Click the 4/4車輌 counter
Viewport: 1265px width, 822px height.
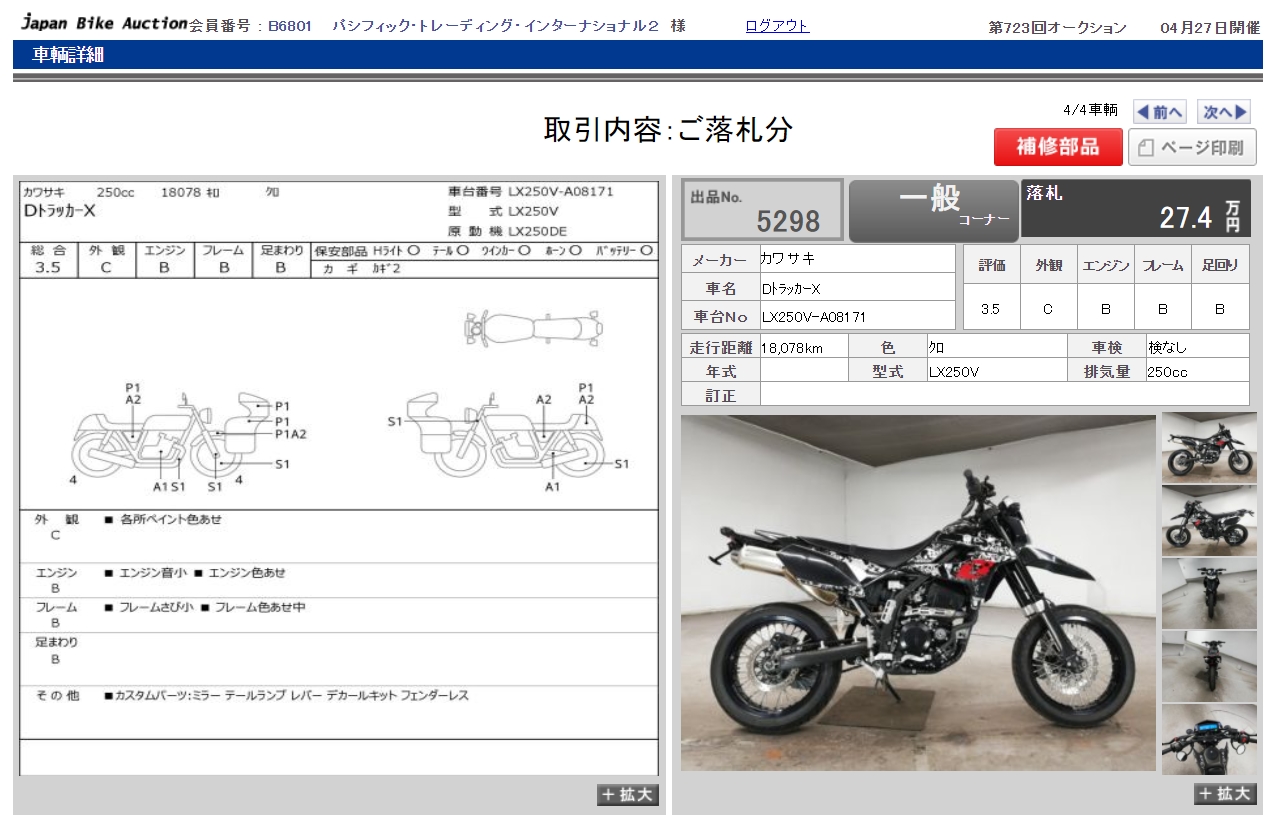coord(1090,110)
